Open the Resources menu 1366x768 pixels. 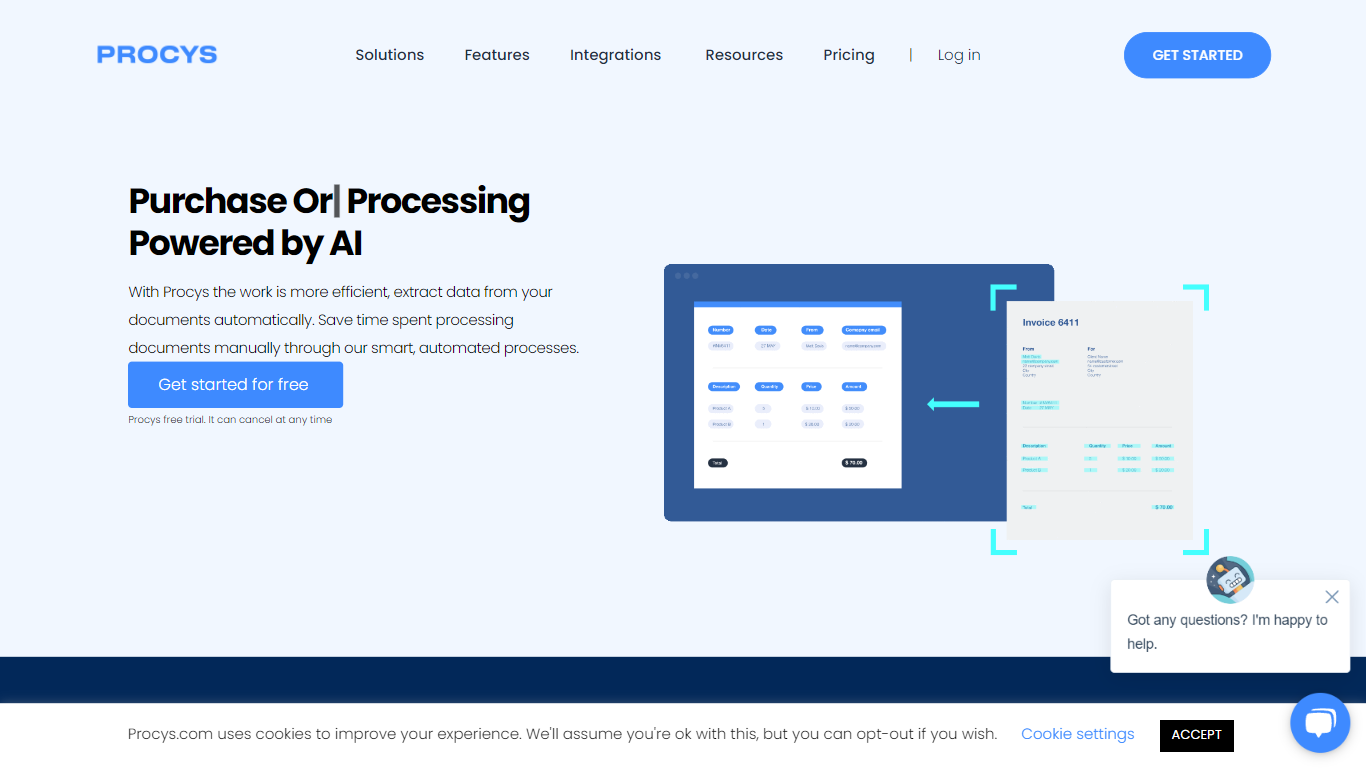pos(744,55)
